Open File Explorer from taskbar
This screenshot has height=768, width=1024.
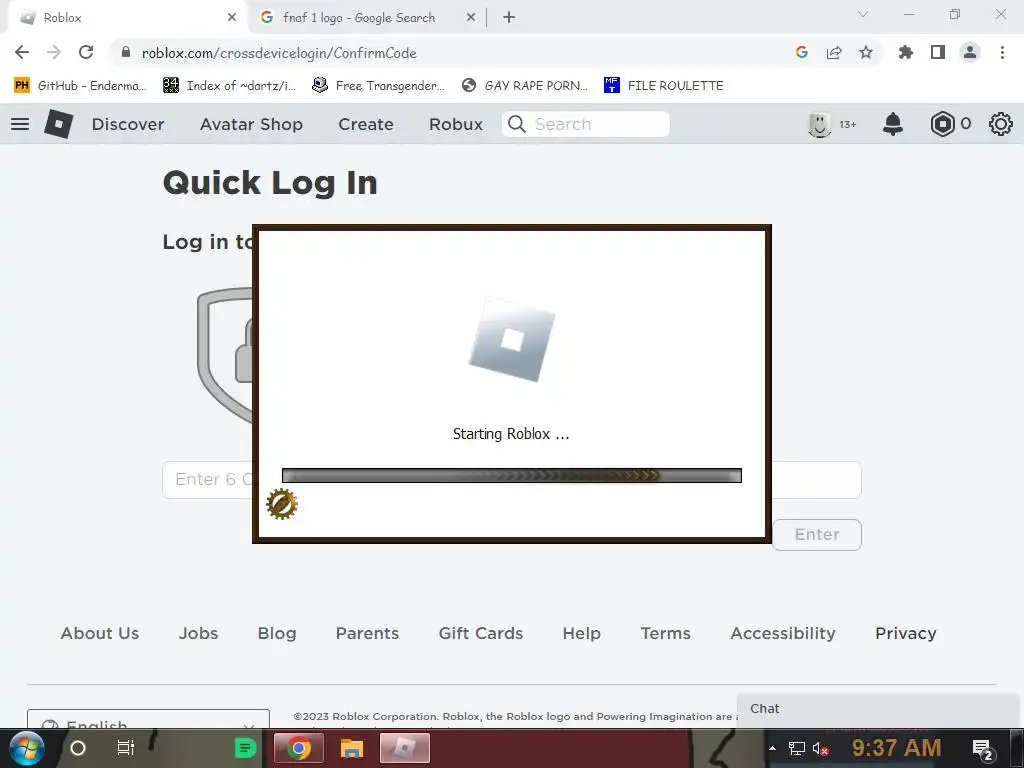351,748
